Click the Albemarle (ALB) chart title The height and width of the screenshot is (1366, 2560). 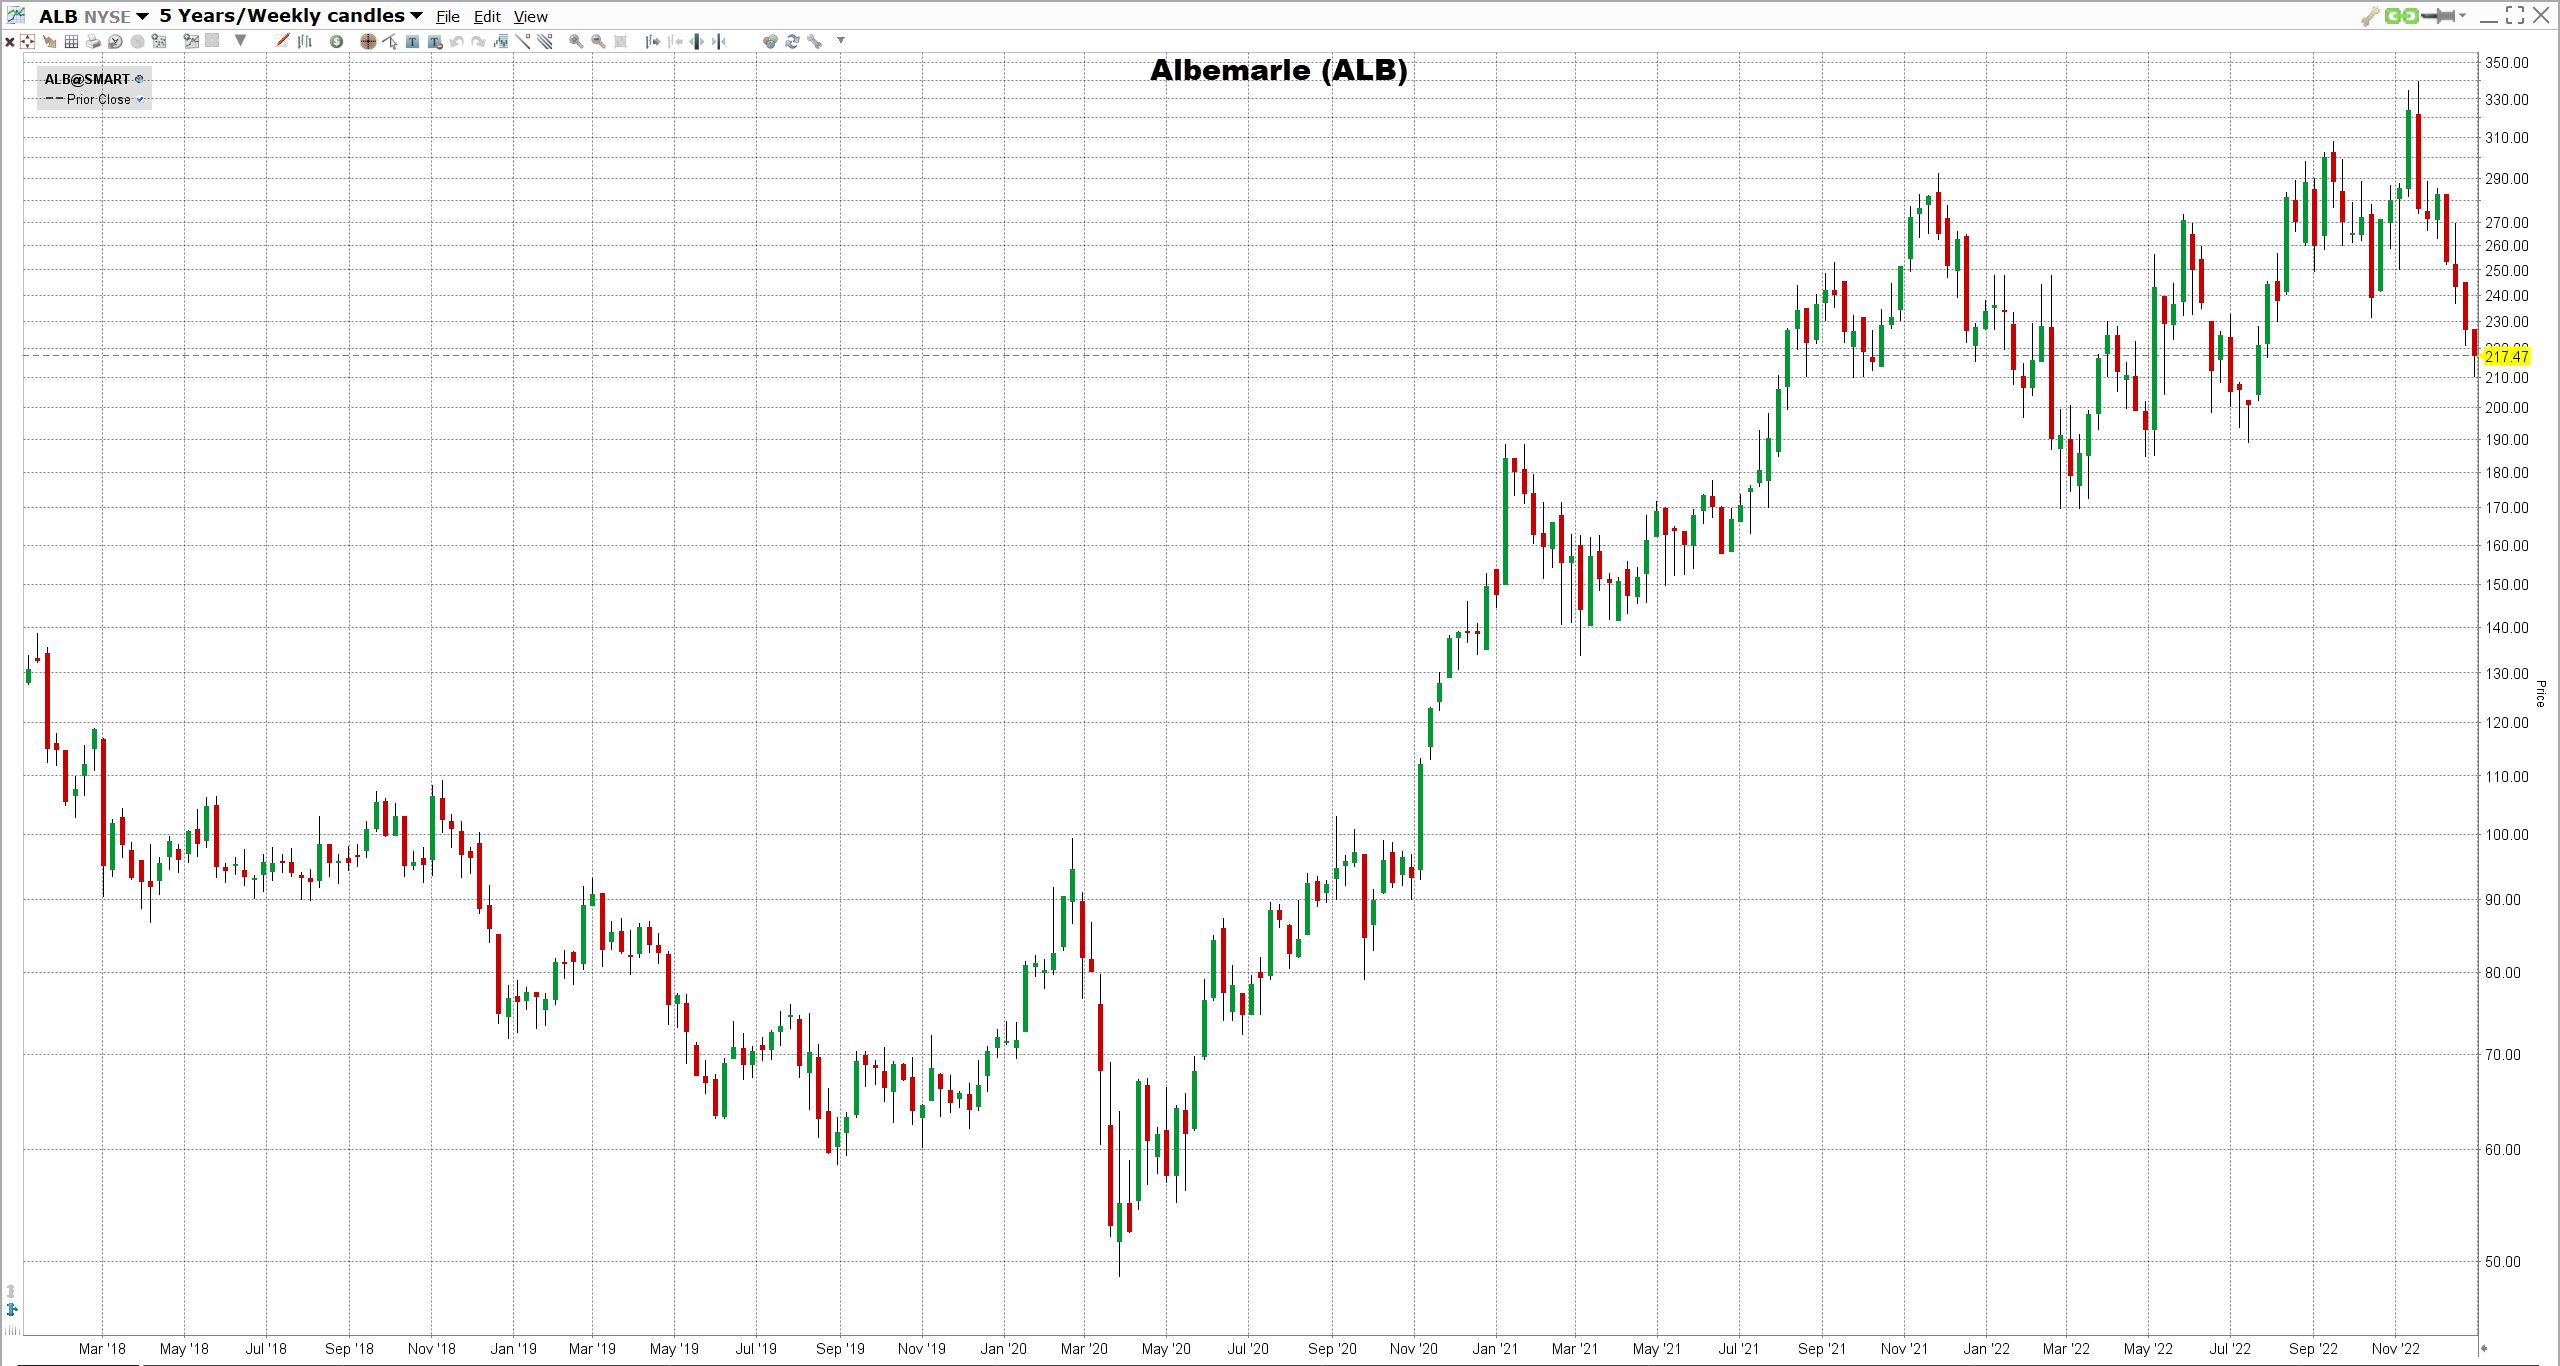pos(1279,70)
